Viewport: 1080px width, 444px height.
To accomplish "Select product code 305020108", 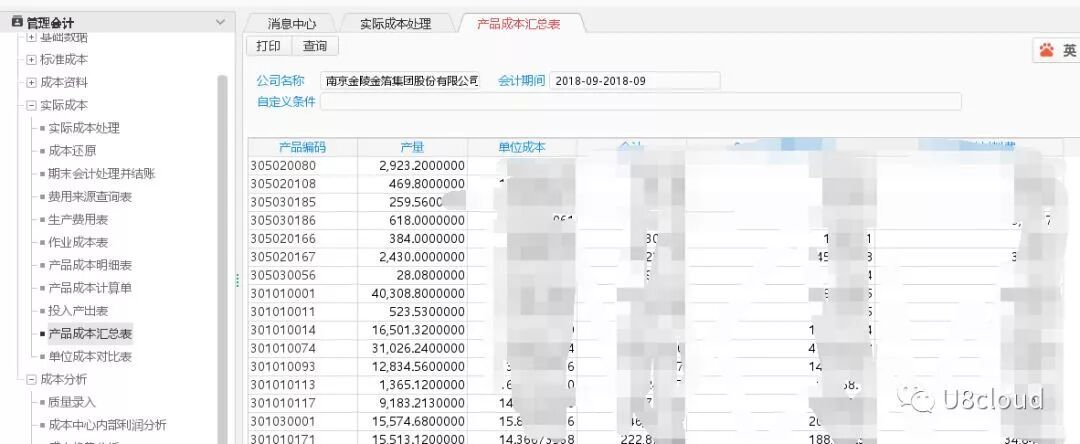I will coord(282,184).
